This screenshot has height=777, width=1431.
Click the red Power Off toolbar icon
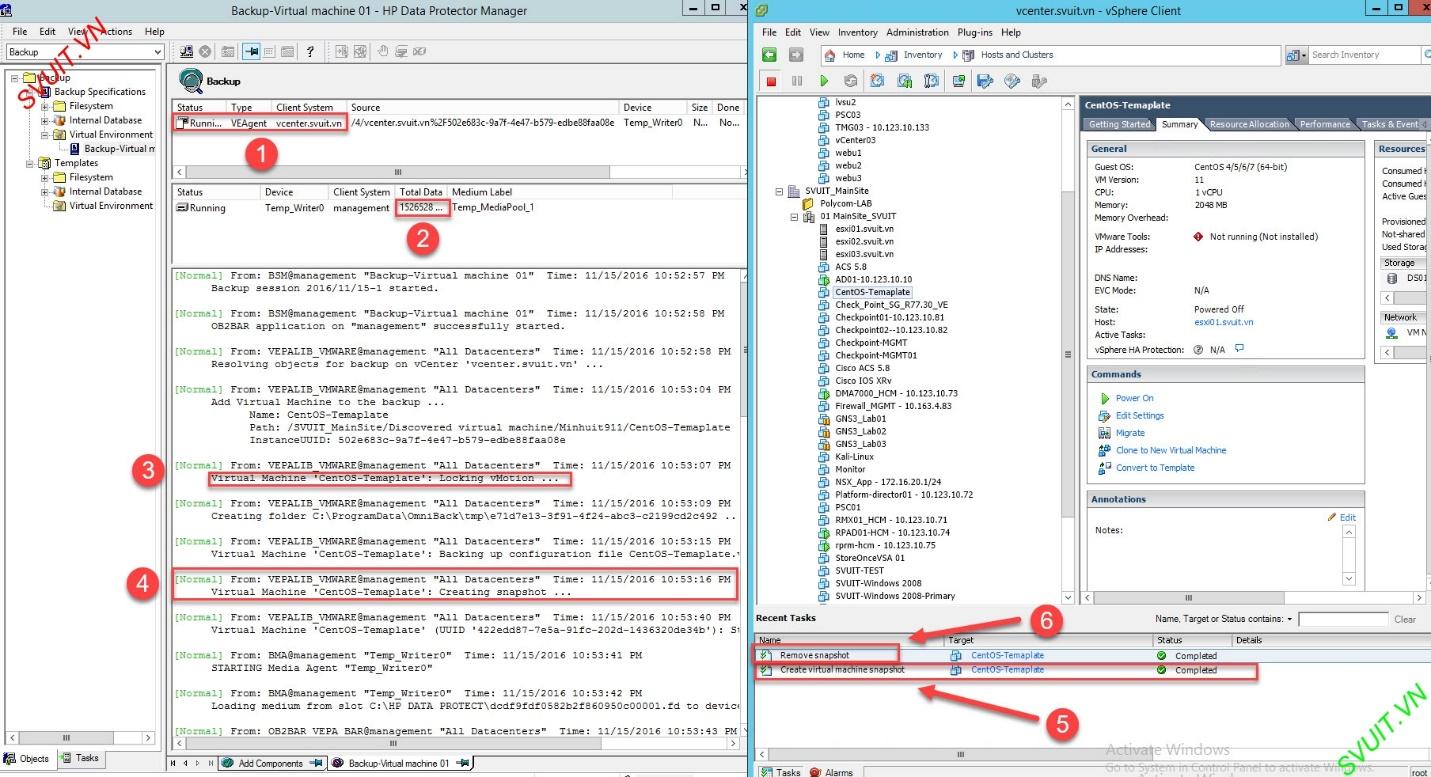click(771, 81)
